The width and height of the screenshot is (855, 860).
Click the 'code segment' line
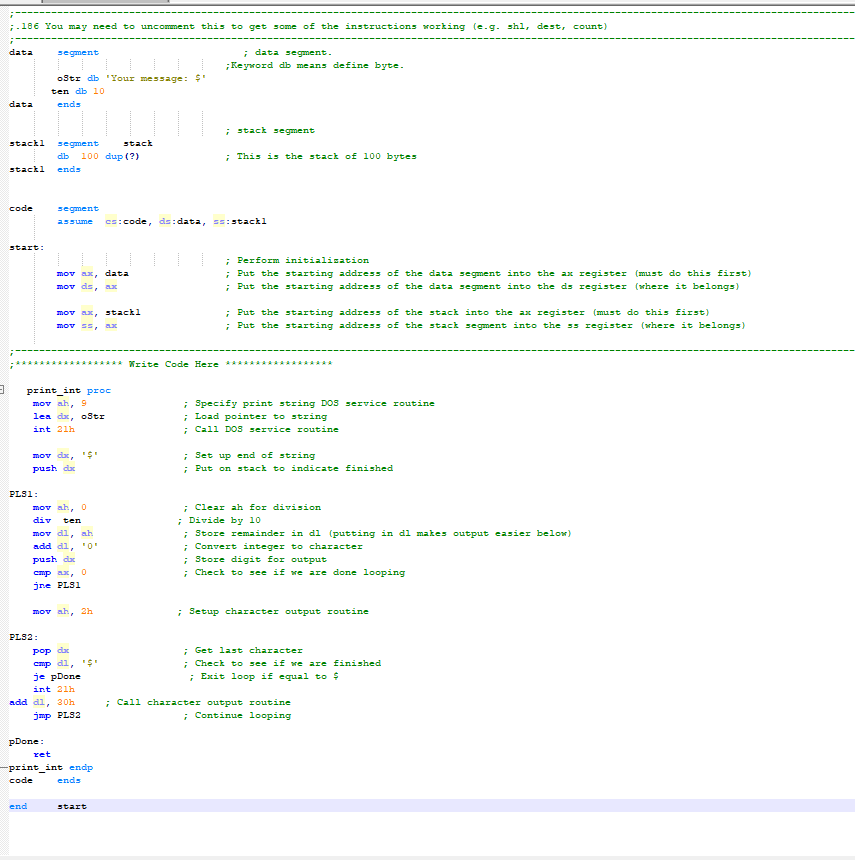[54, 208]
